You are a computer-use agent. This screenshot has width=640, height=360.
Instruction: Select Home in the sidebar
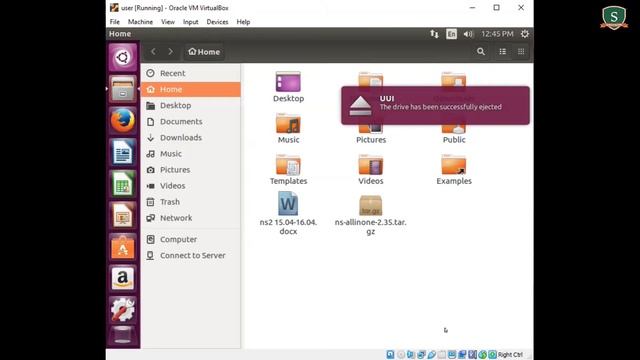(191, 89)
